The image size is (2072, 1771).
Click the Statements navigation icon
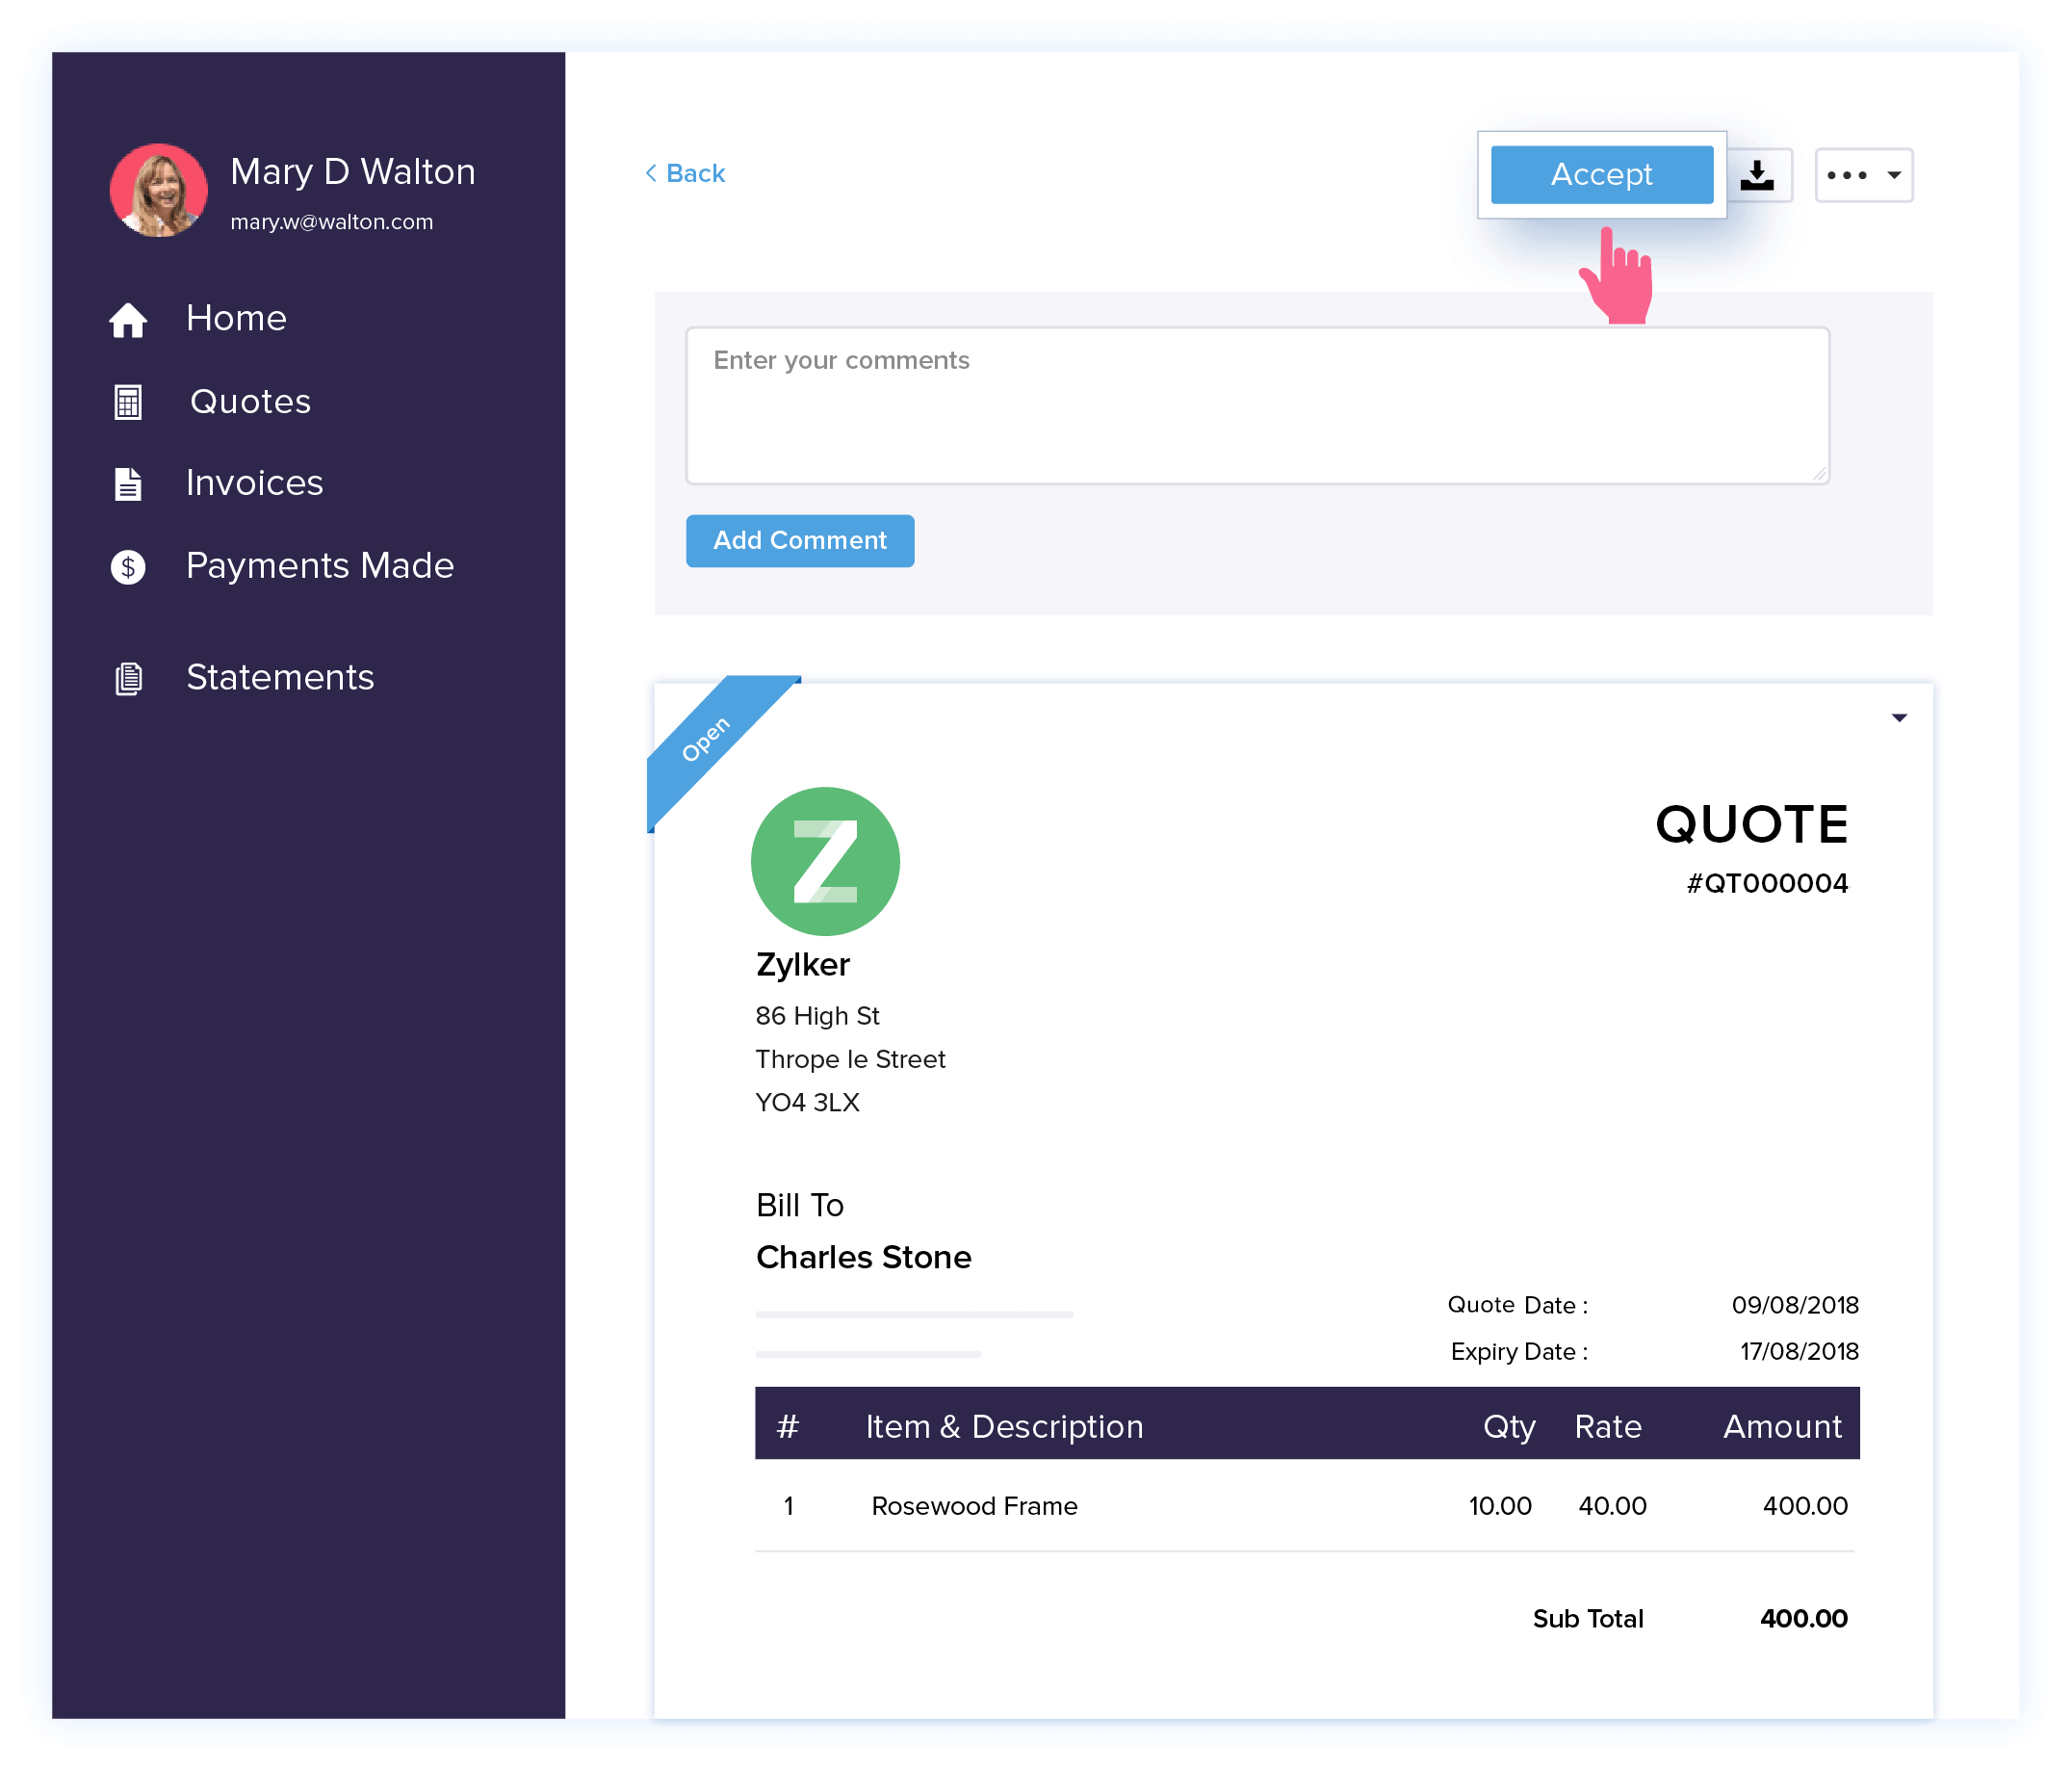(130, 676)
